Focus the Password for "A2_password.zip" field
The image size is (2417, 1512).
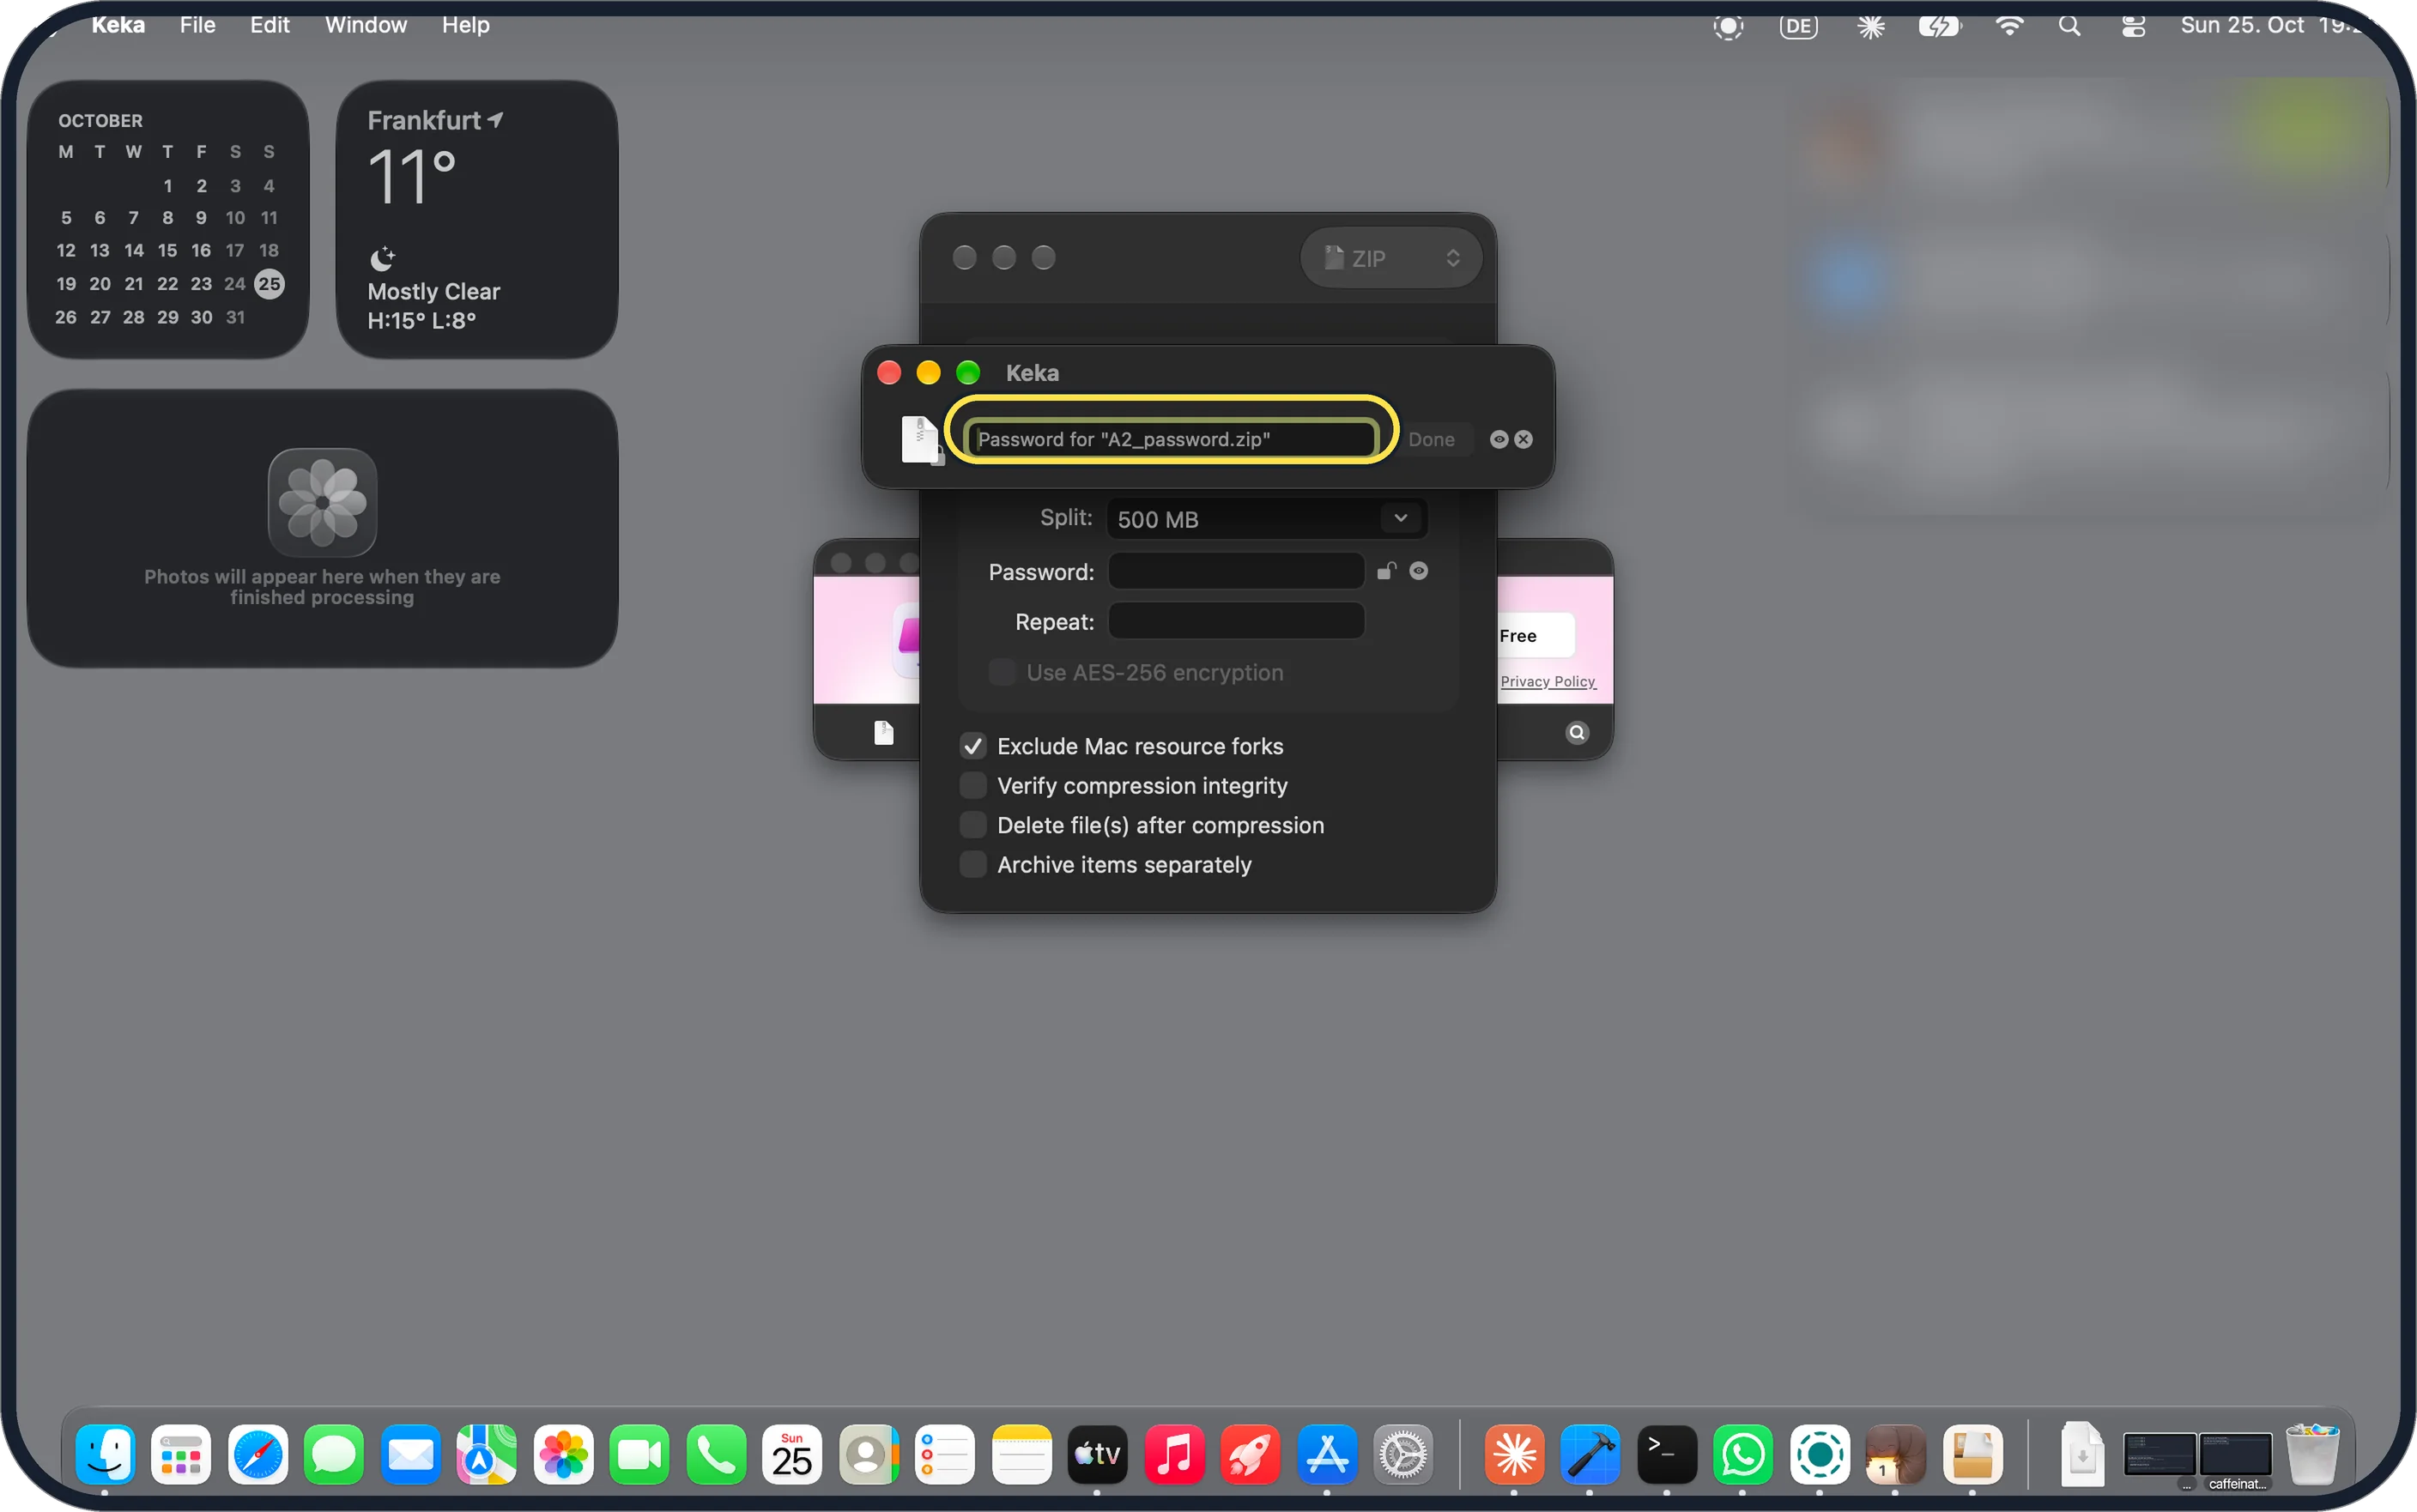(1171, 439)
